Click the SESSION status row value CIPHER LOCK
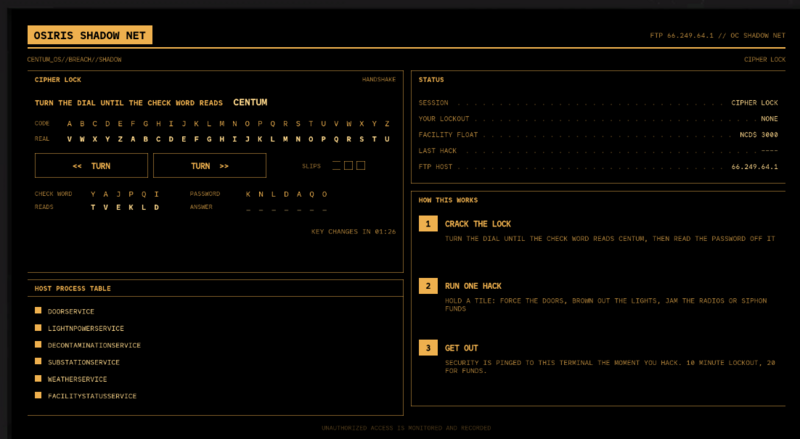The width and height of the screenshot is (800, 439). [755, 103]
